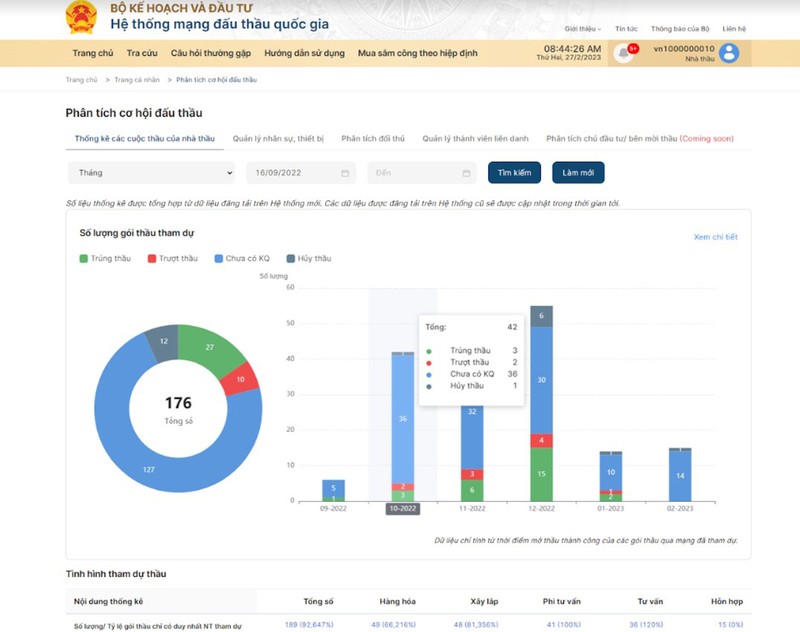Toggle 'Hủy thầu' legend series

click(x=309, y=258)
